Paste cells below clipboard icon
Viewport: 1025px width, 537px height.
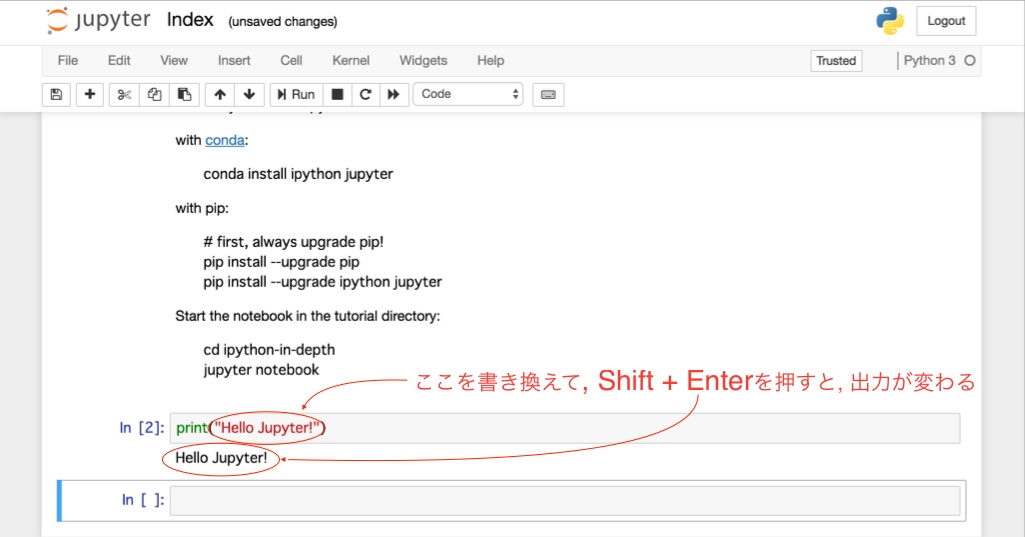184,94
